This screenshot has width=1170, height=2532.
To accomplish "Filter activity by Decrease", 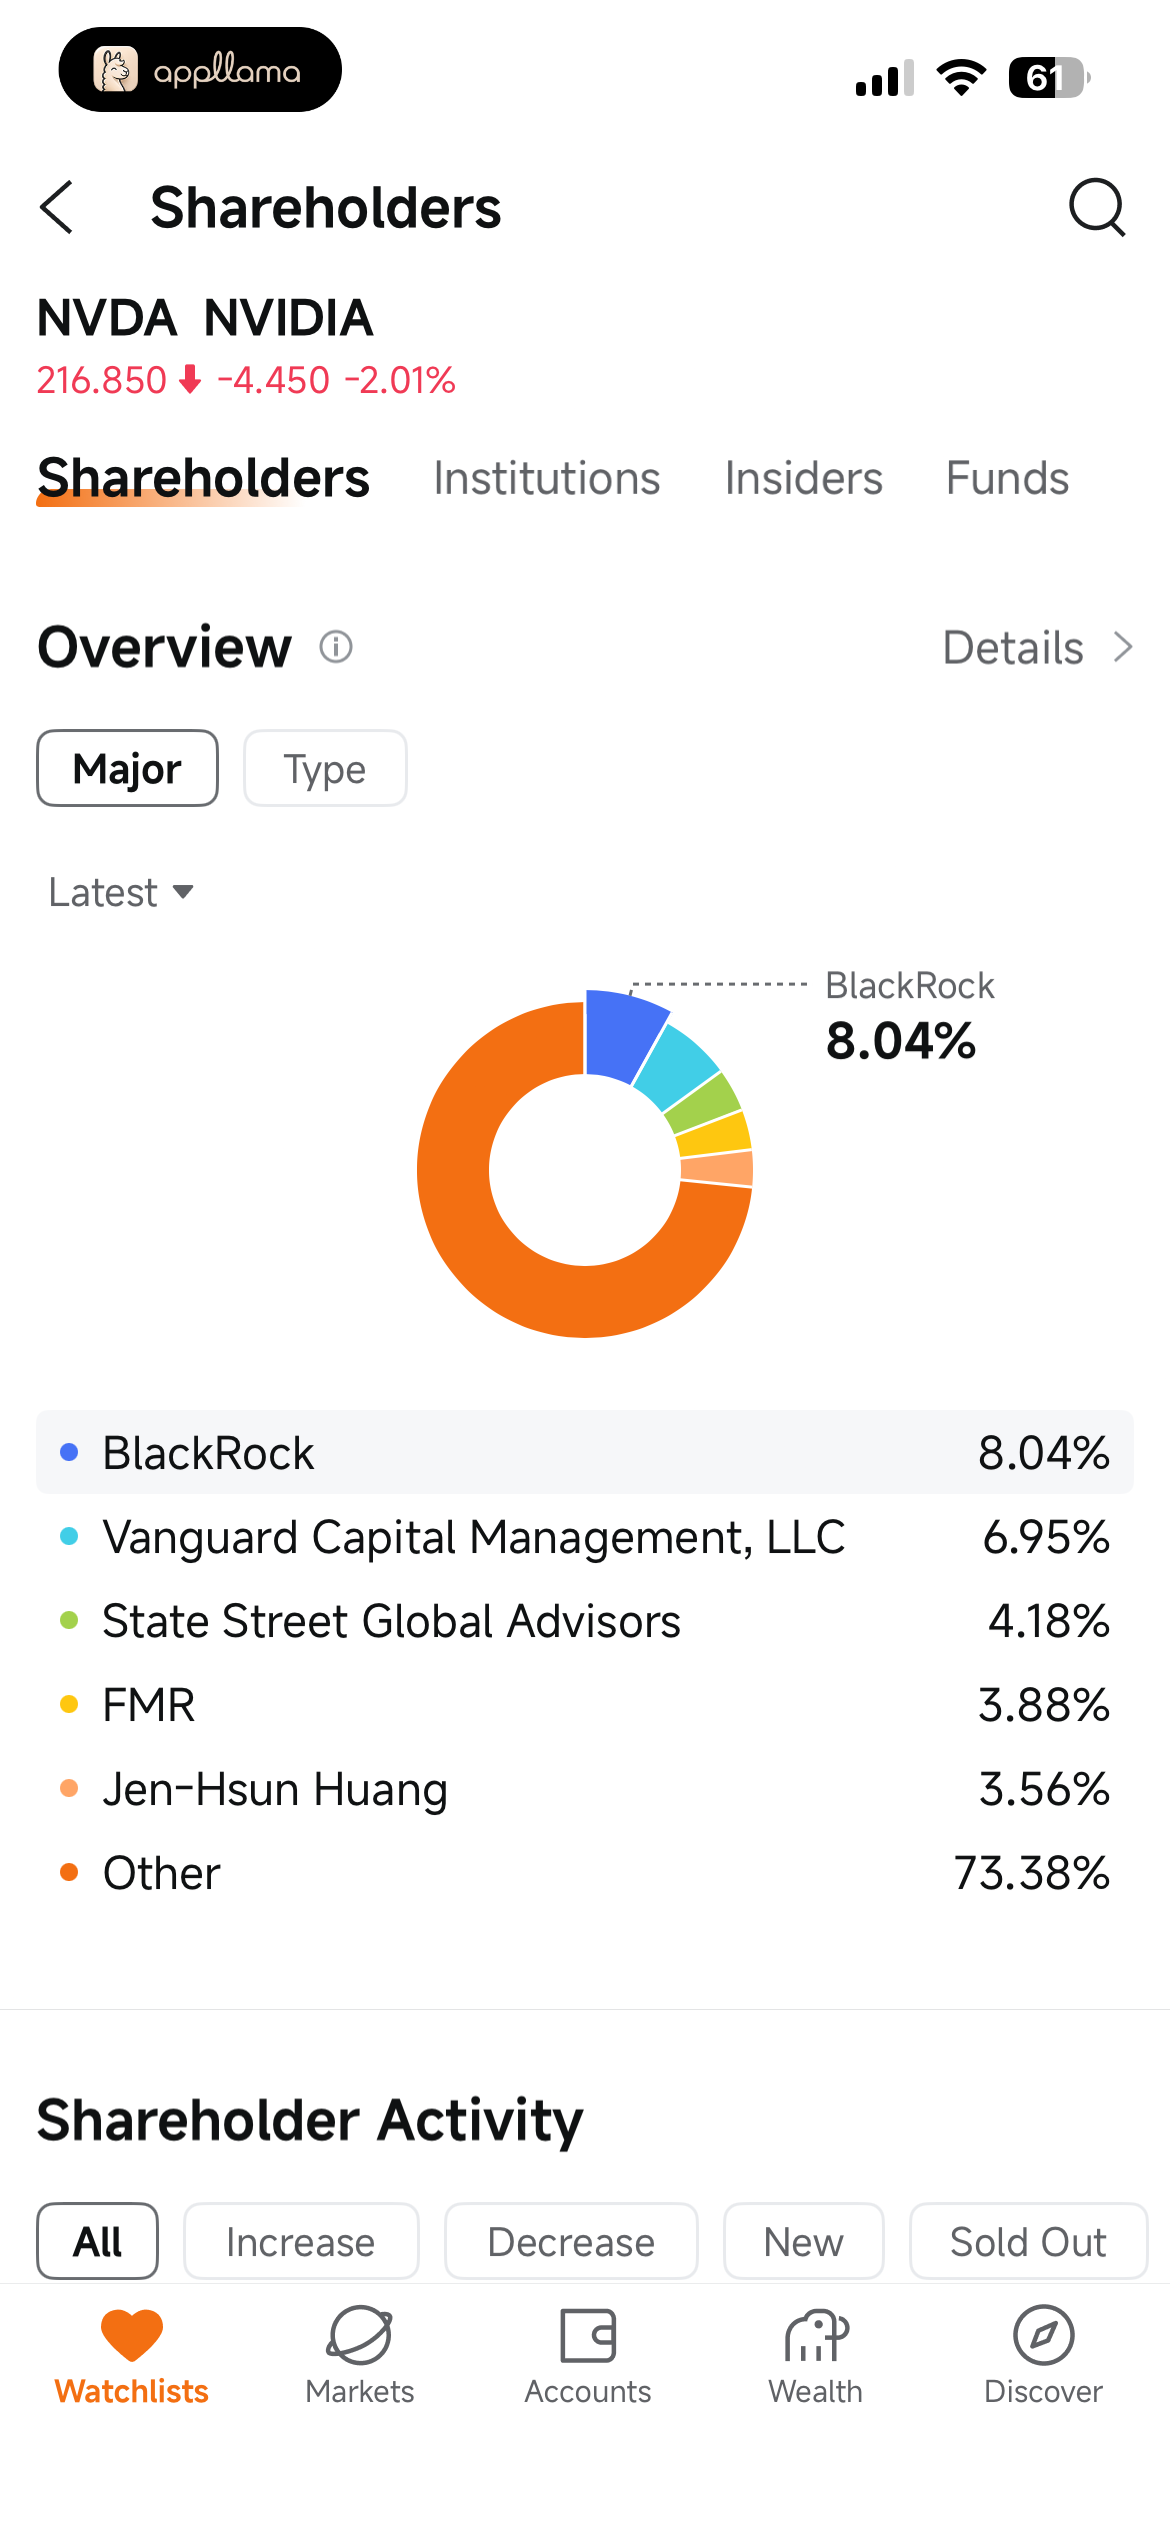I will coord(571,2241).
